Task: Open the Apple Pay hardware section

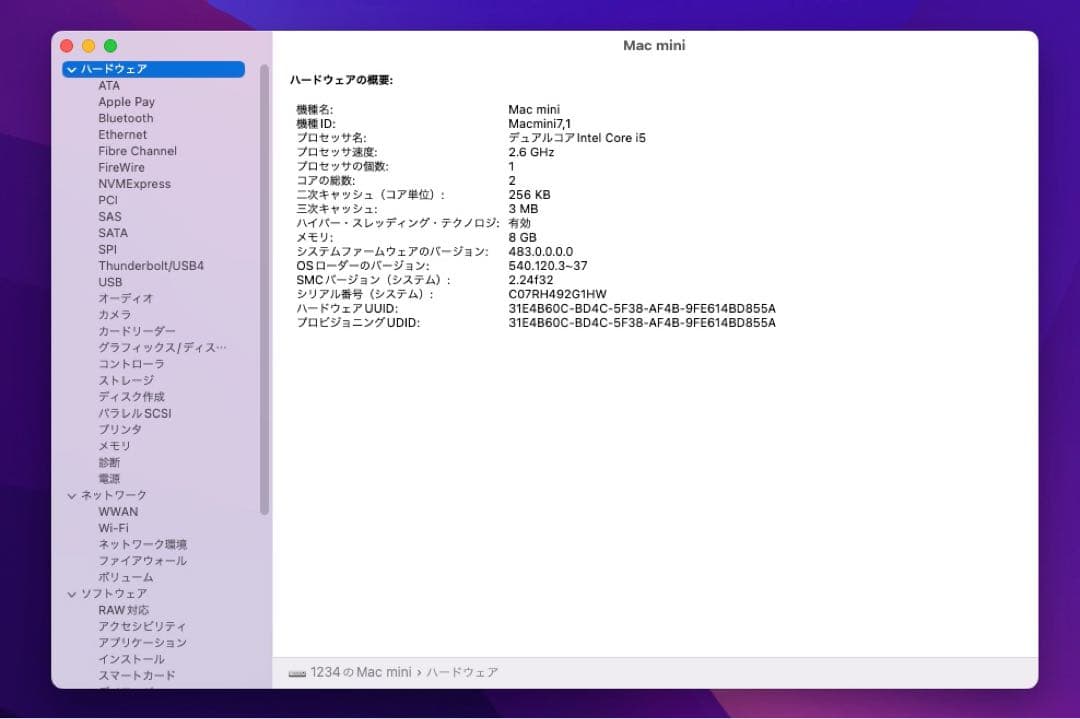Action: point(126,101)
